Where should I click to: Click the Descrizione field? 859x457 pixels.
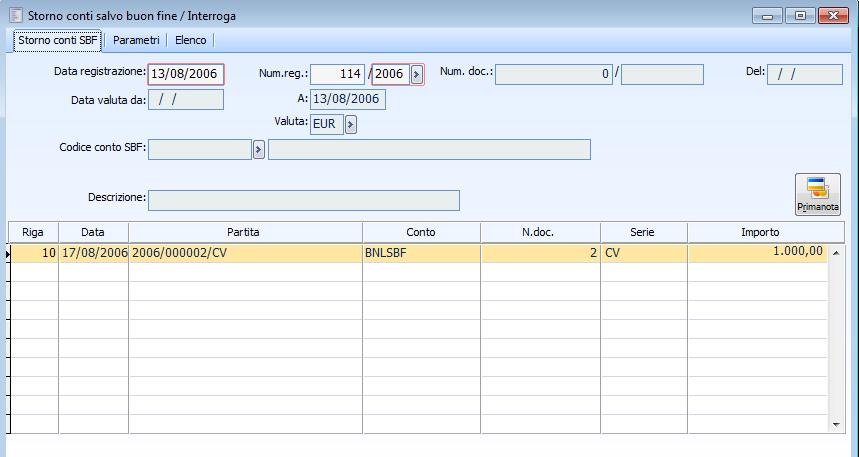point(304,201)
